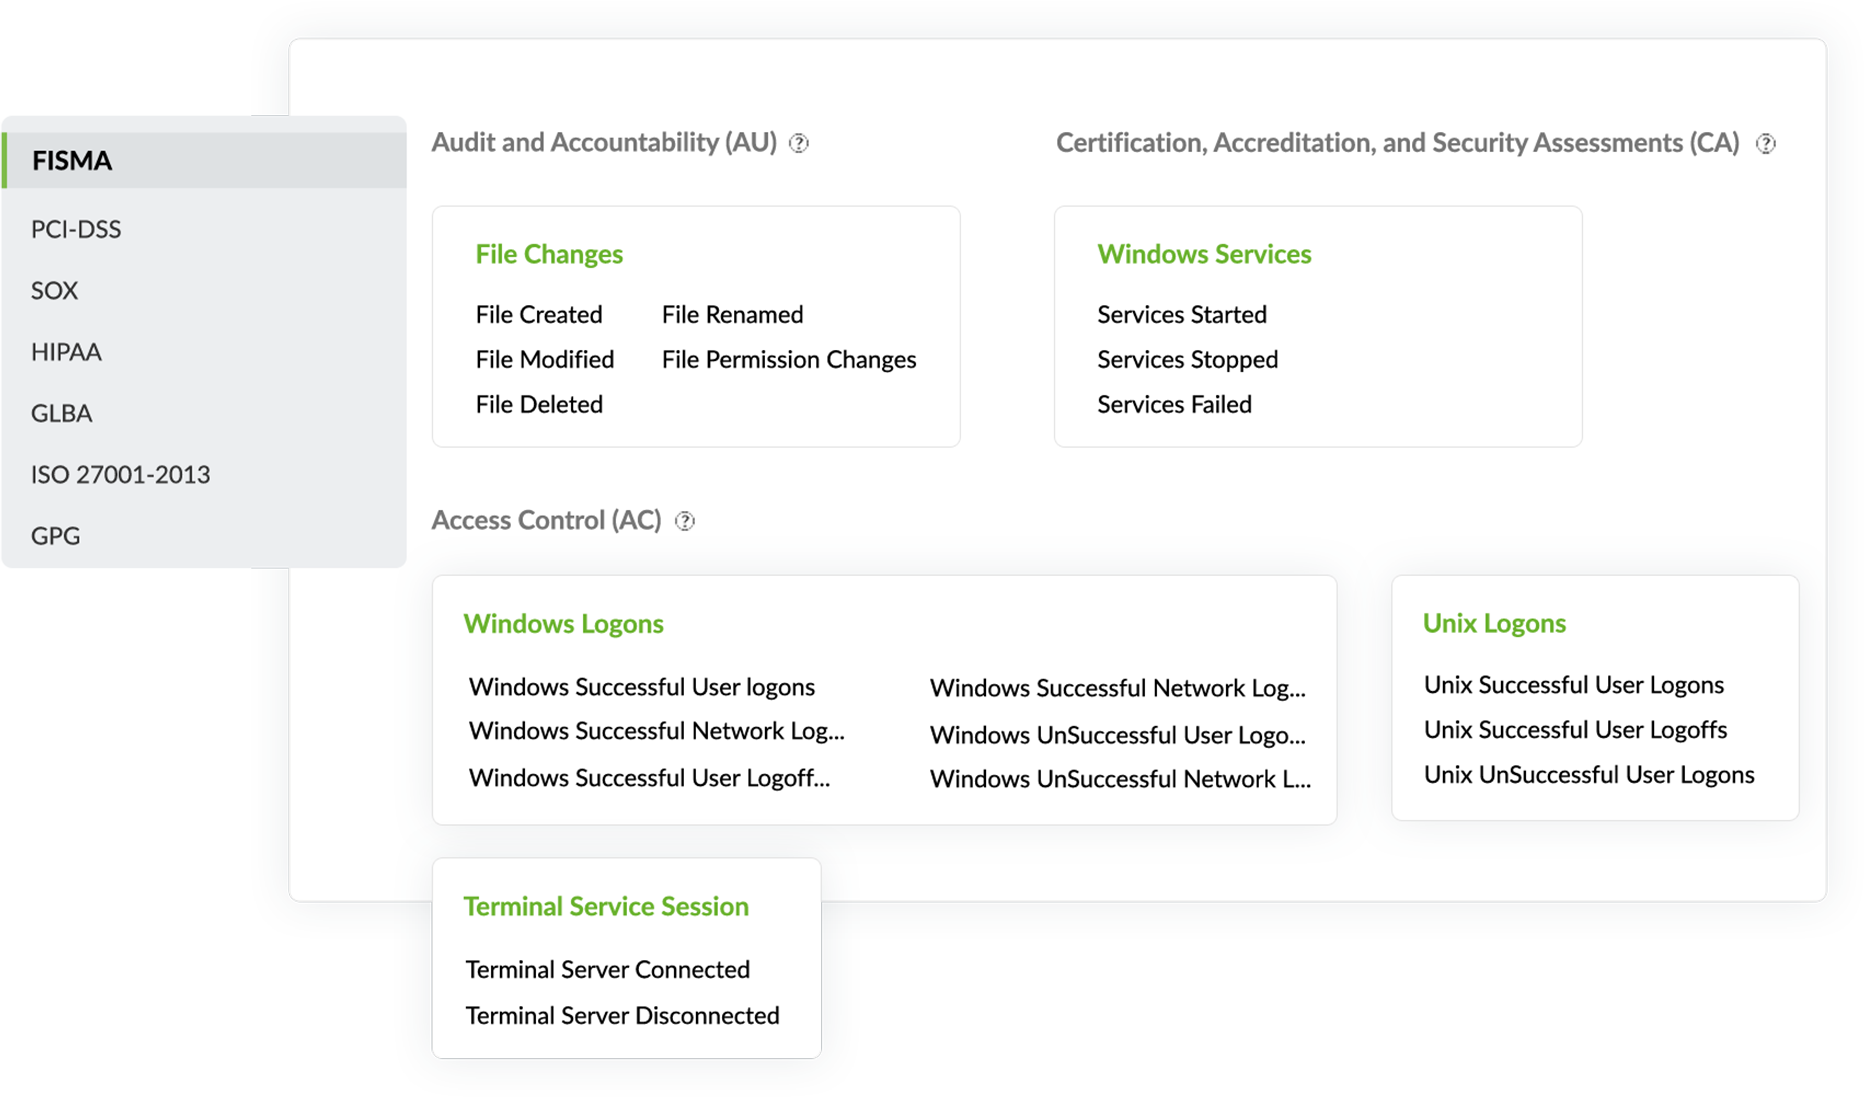View Unix Successful User Logons report
The height and width of the screenshot is (1097, 1864).
click(x=1574, y=685)
